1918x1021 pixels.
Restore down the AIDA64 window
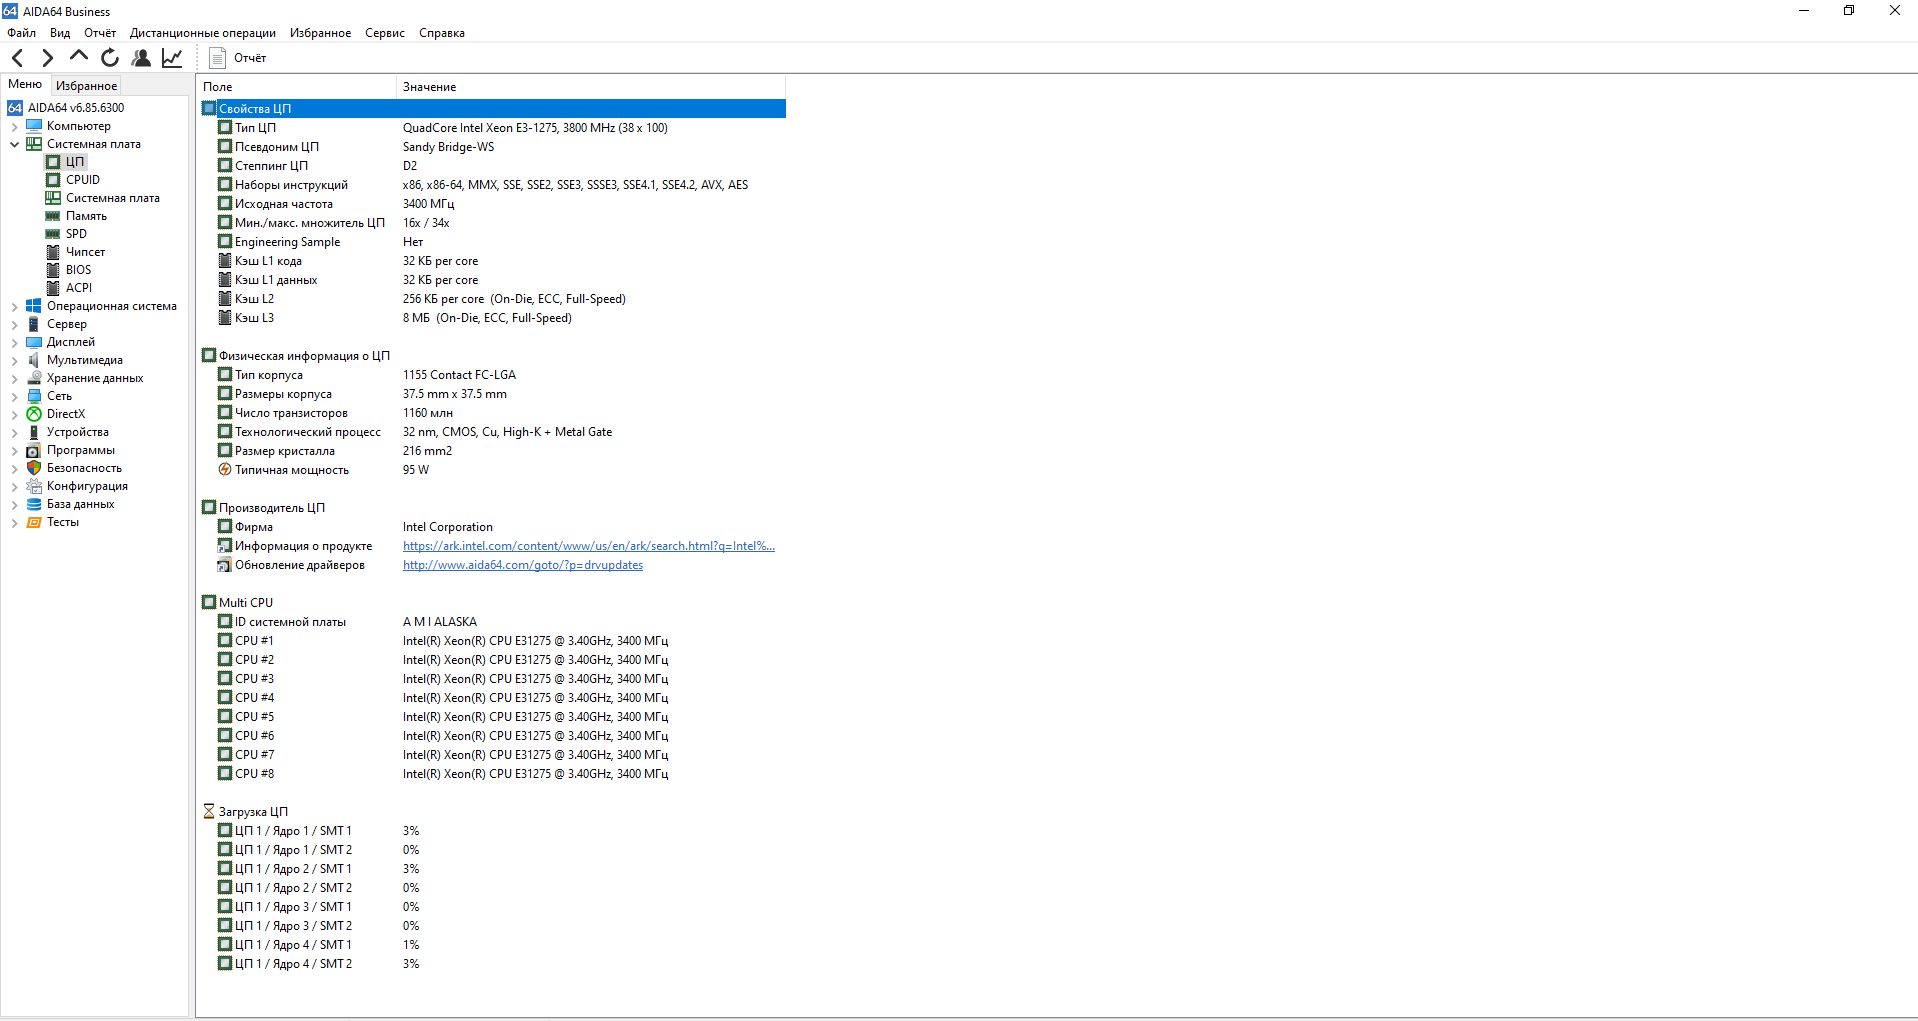tap(1849, 11)
